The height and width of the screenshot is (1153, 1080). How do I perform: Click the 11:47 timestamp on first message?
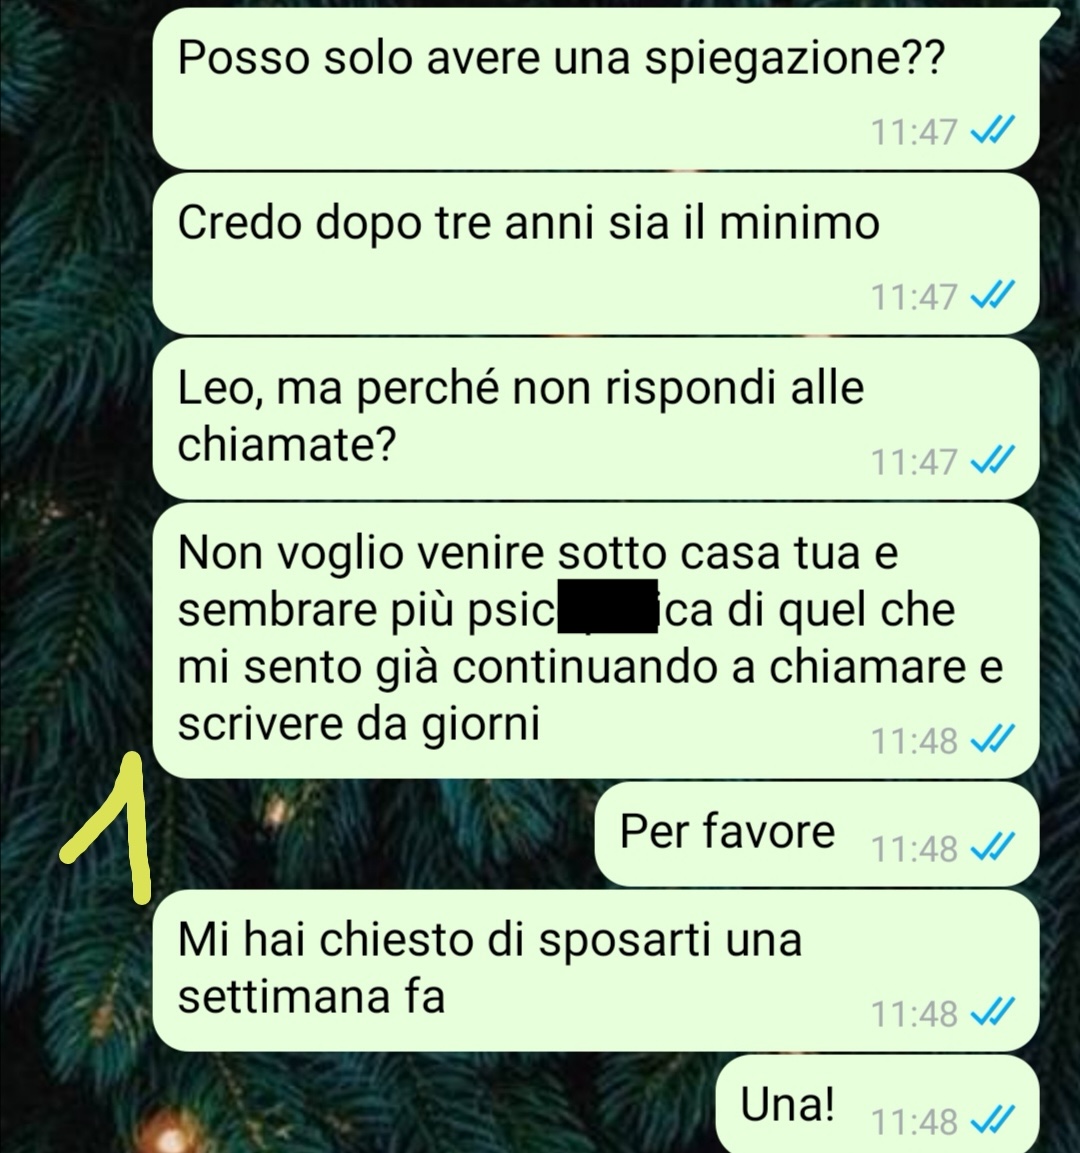(x=914, y=133)
